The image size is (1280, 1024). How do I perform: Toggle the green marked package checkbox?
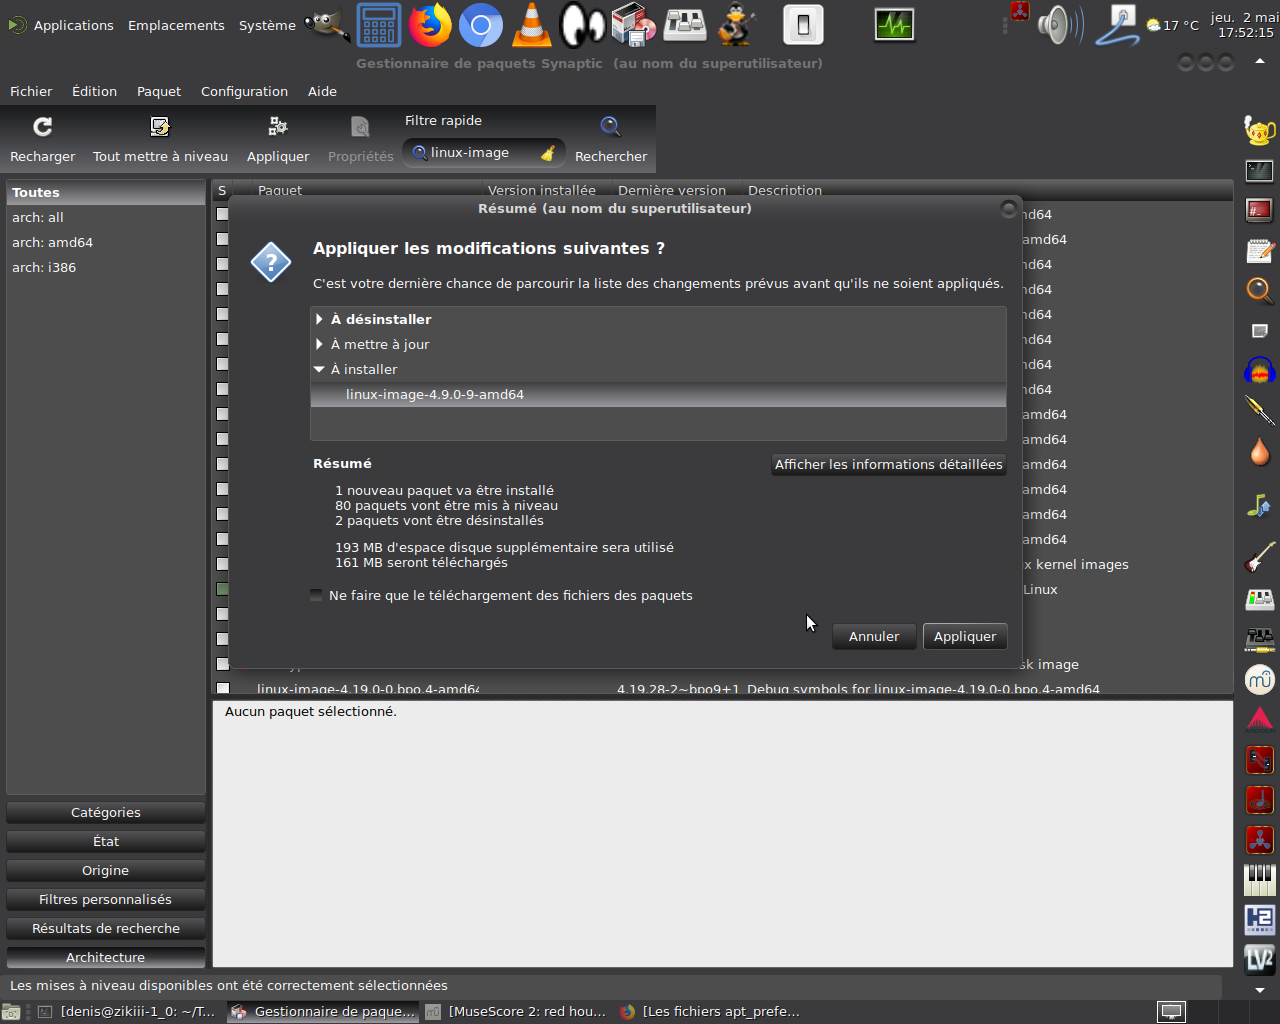[223, 589]
